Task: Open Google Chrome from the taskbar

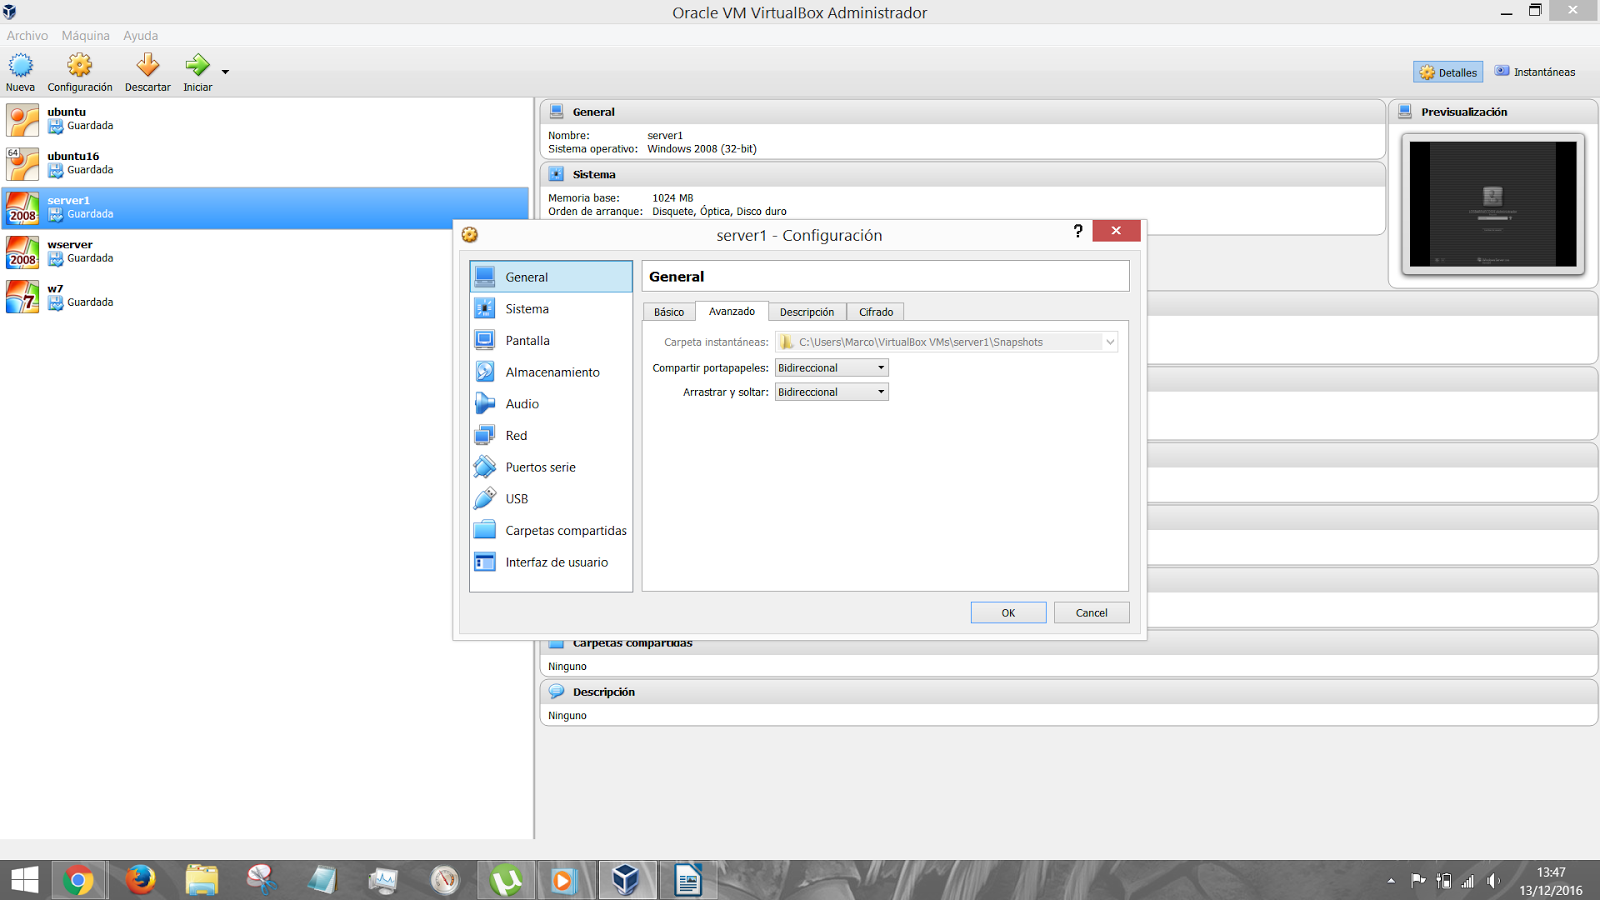Action: tap(78, 879)
